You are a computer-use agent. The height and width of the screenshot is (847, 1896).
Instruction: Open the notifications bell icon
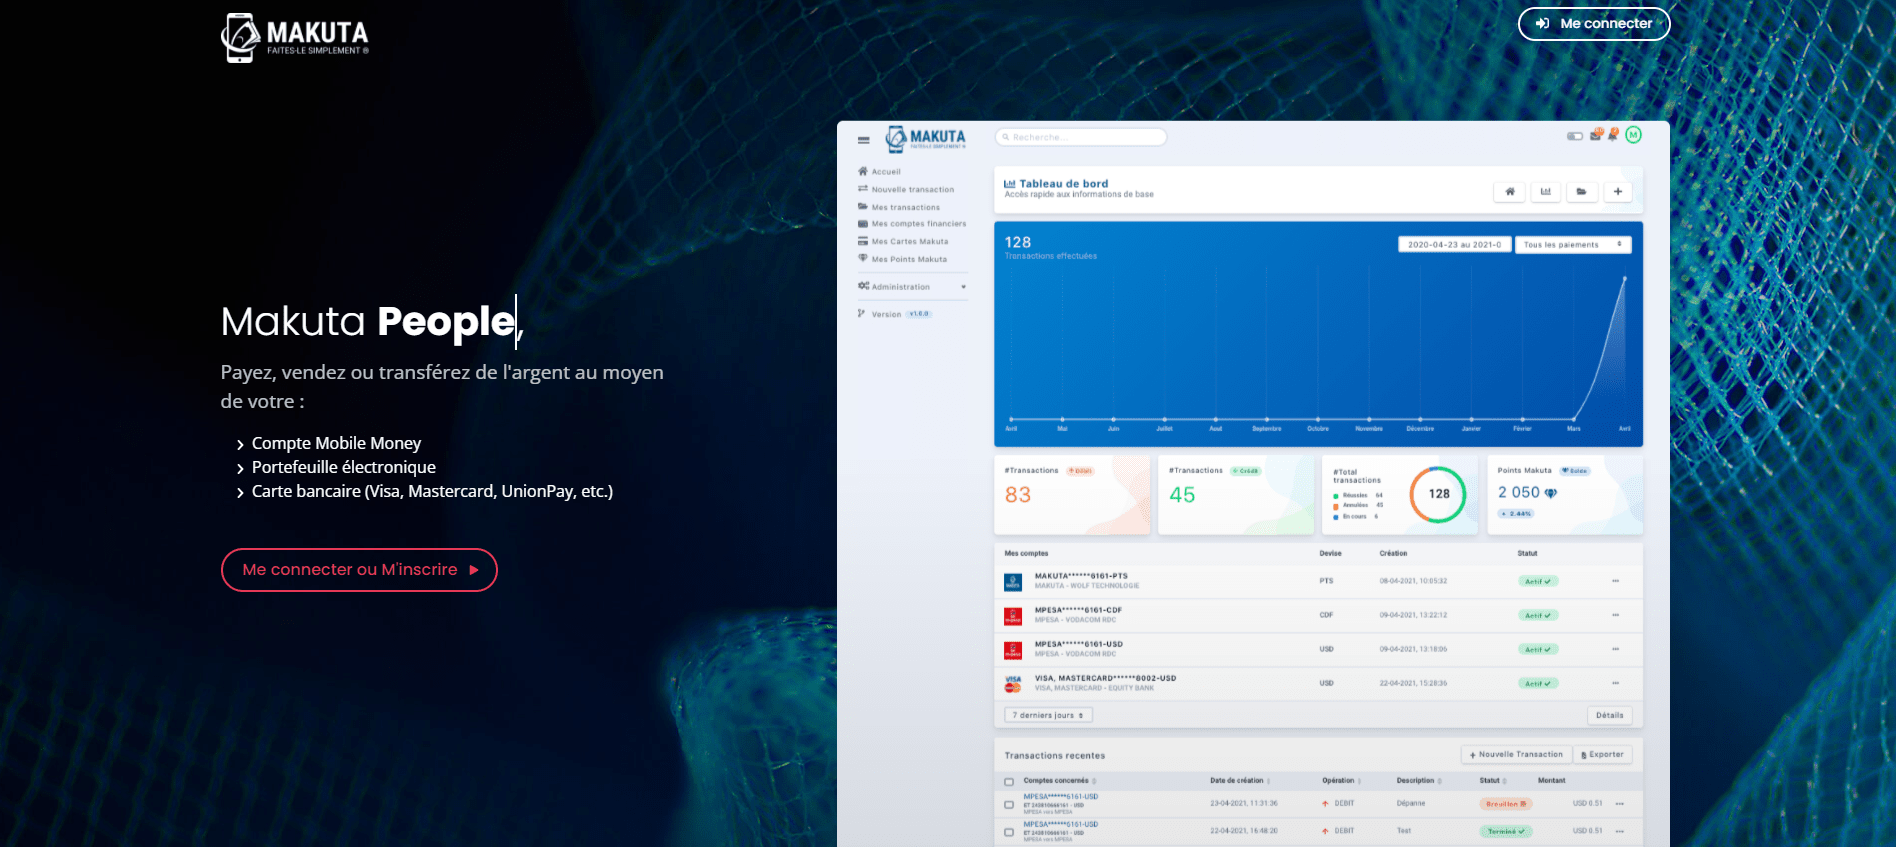coord(1613,134)
